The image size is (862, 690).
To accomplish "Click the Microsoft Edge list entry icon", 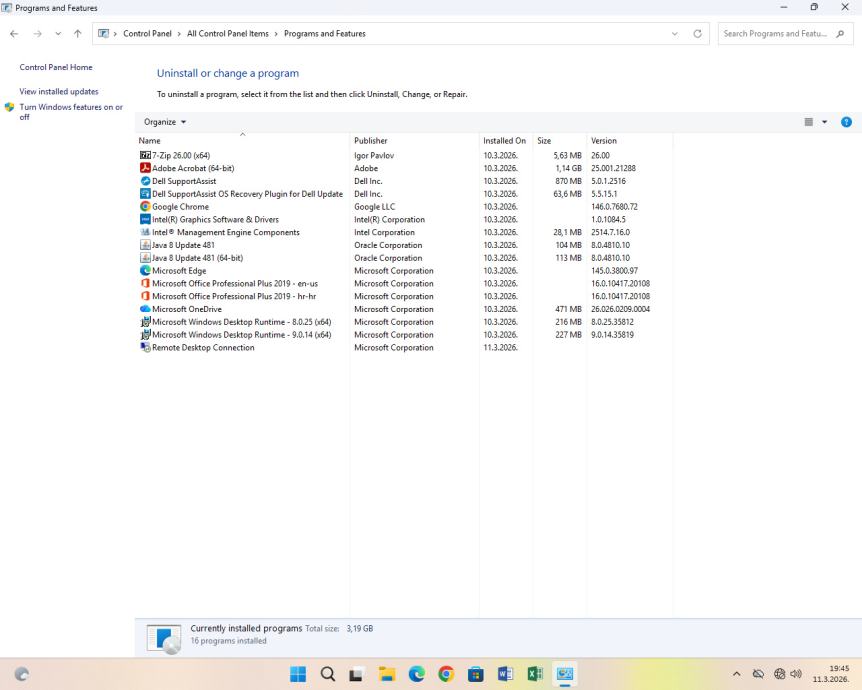I will (145, 271).
